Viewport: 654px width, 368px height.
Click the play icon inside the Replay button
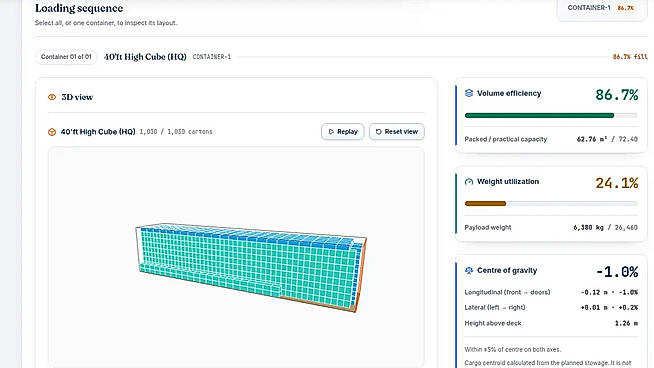[x=331, y=131]
